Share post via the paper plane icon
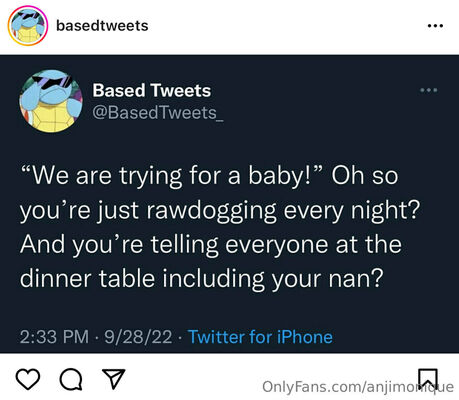The height and width of the screenshot is (400, 459). click(x=113, y=379)
